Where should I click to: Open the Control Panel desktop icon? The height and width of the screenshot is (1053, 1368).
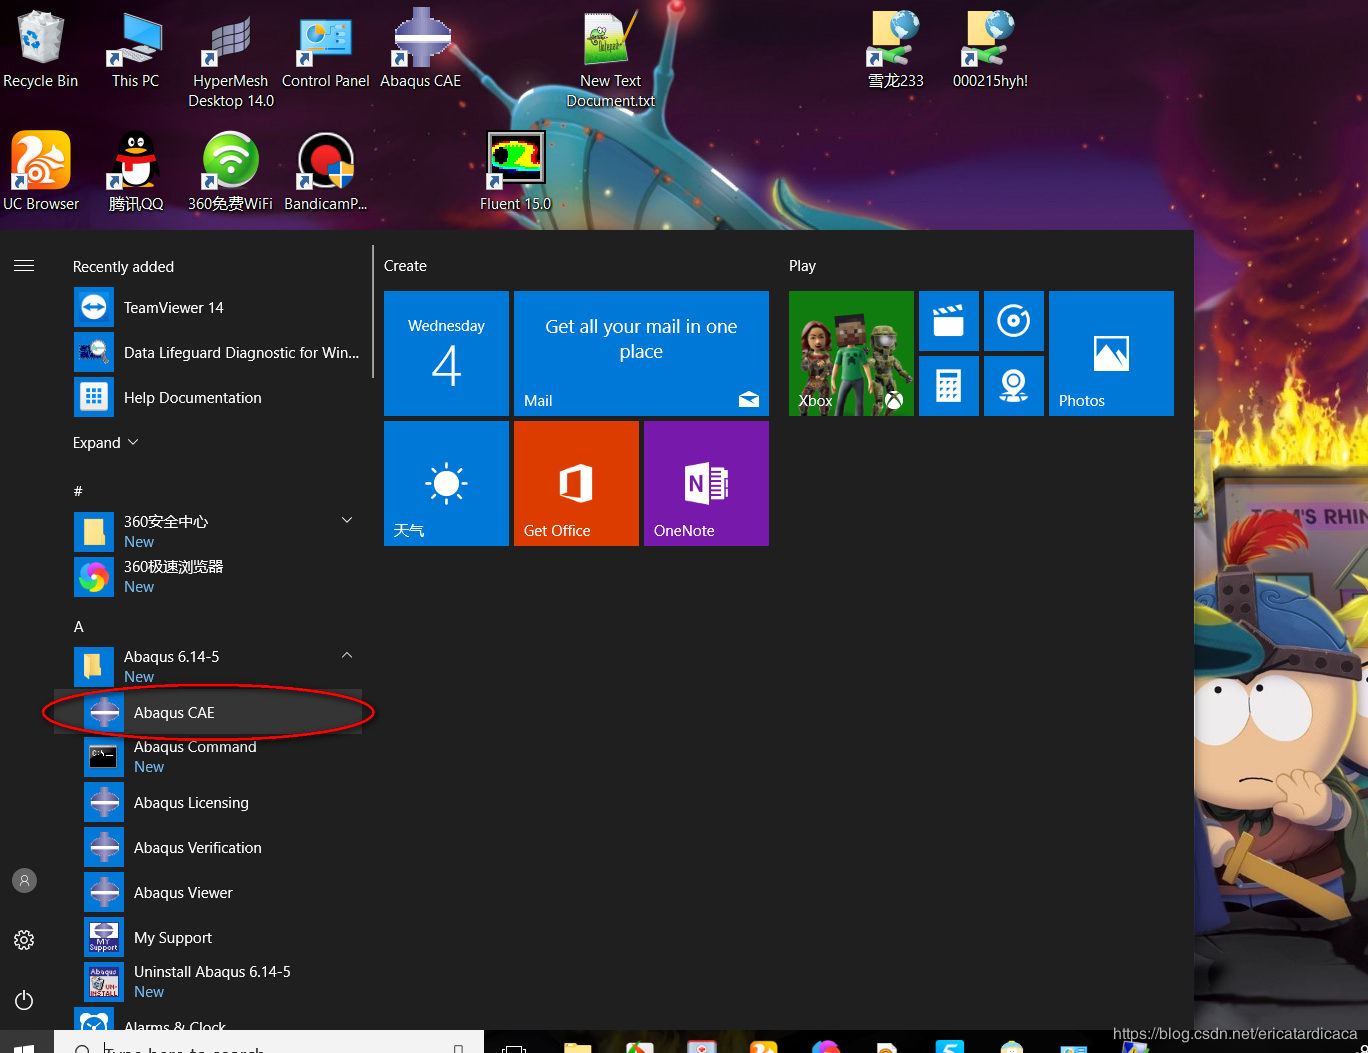[x=326, y=50]
